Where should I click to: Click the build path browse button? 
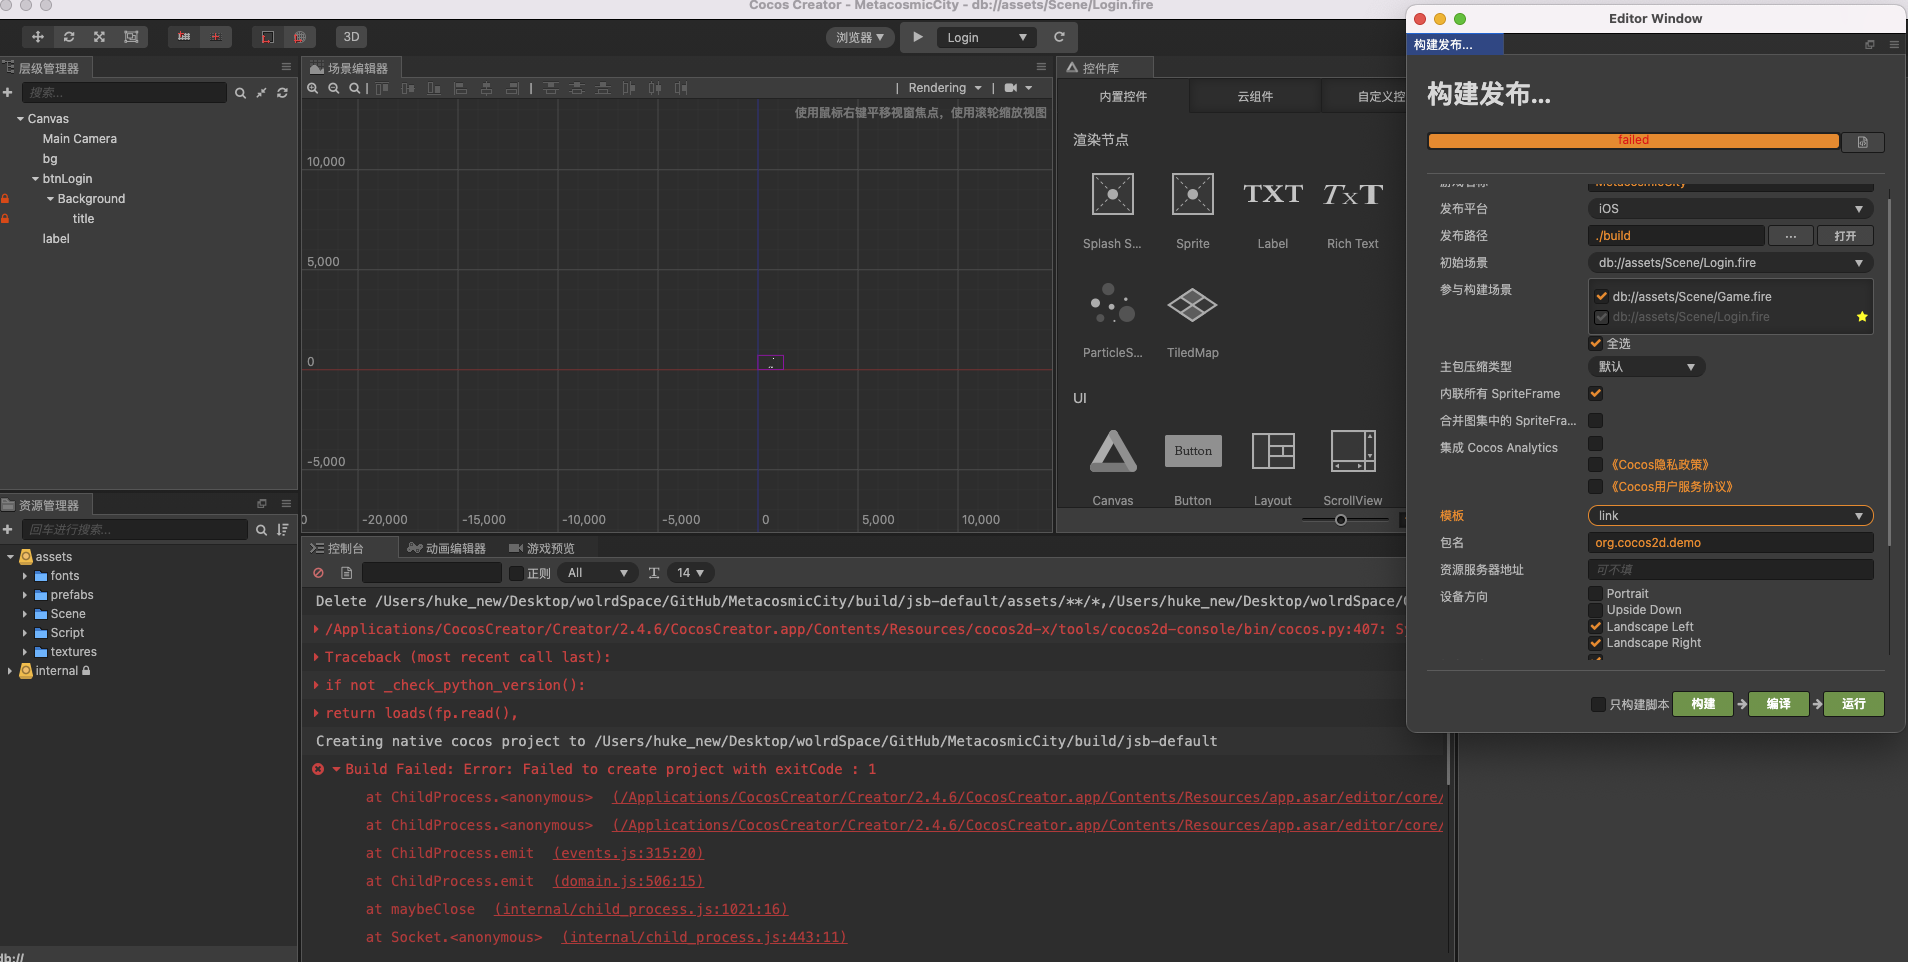point(1791,236)
